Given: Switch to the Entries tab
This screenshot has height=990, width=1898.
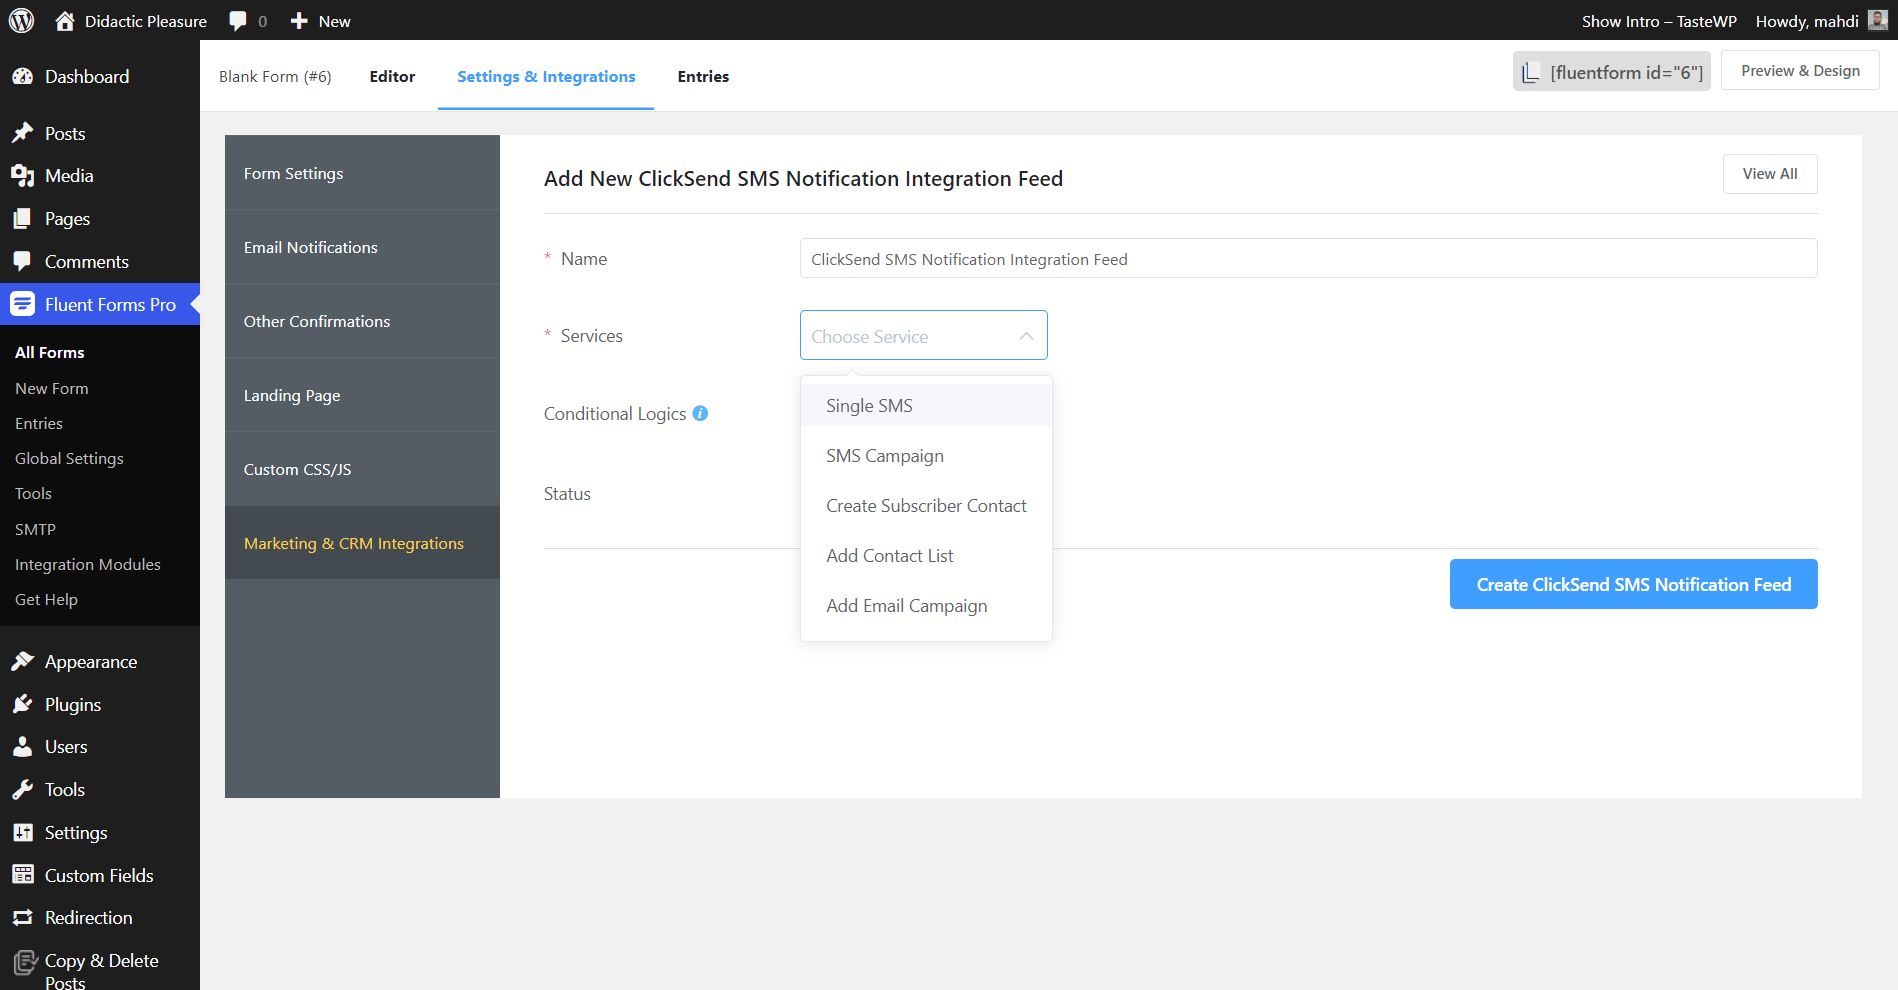Looking at the screenshot, I should (x=703, y=77).
